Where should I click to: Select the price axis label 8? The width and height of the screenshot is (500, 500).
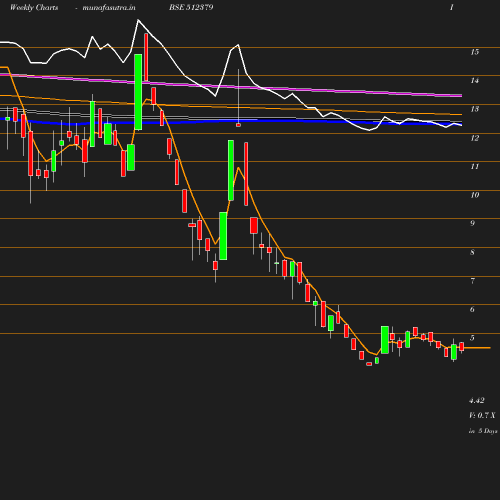tap(472, 252)
